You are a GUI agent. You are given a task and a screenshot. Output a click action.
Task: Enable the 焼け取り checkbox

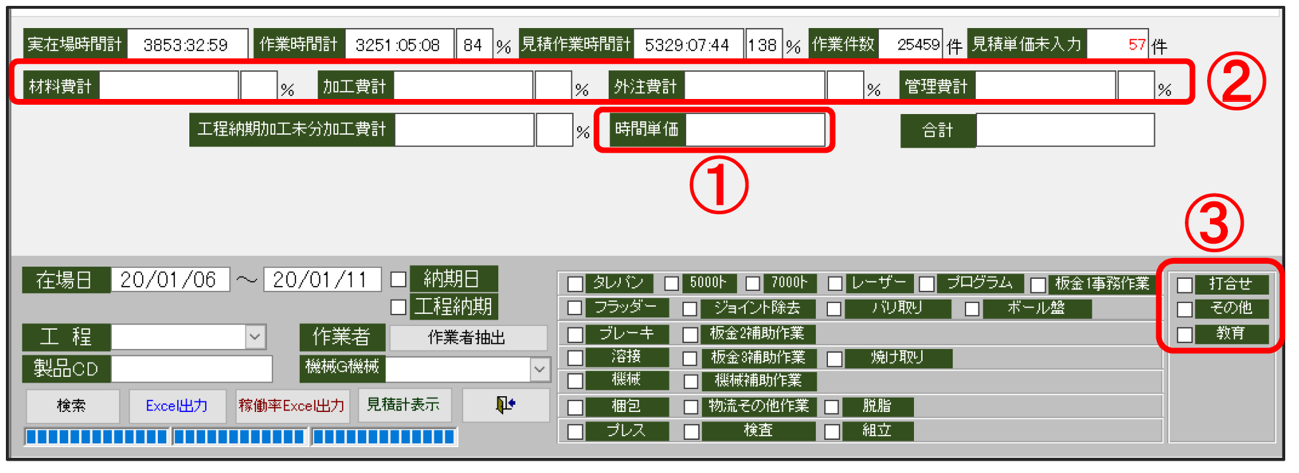[834, 358]
